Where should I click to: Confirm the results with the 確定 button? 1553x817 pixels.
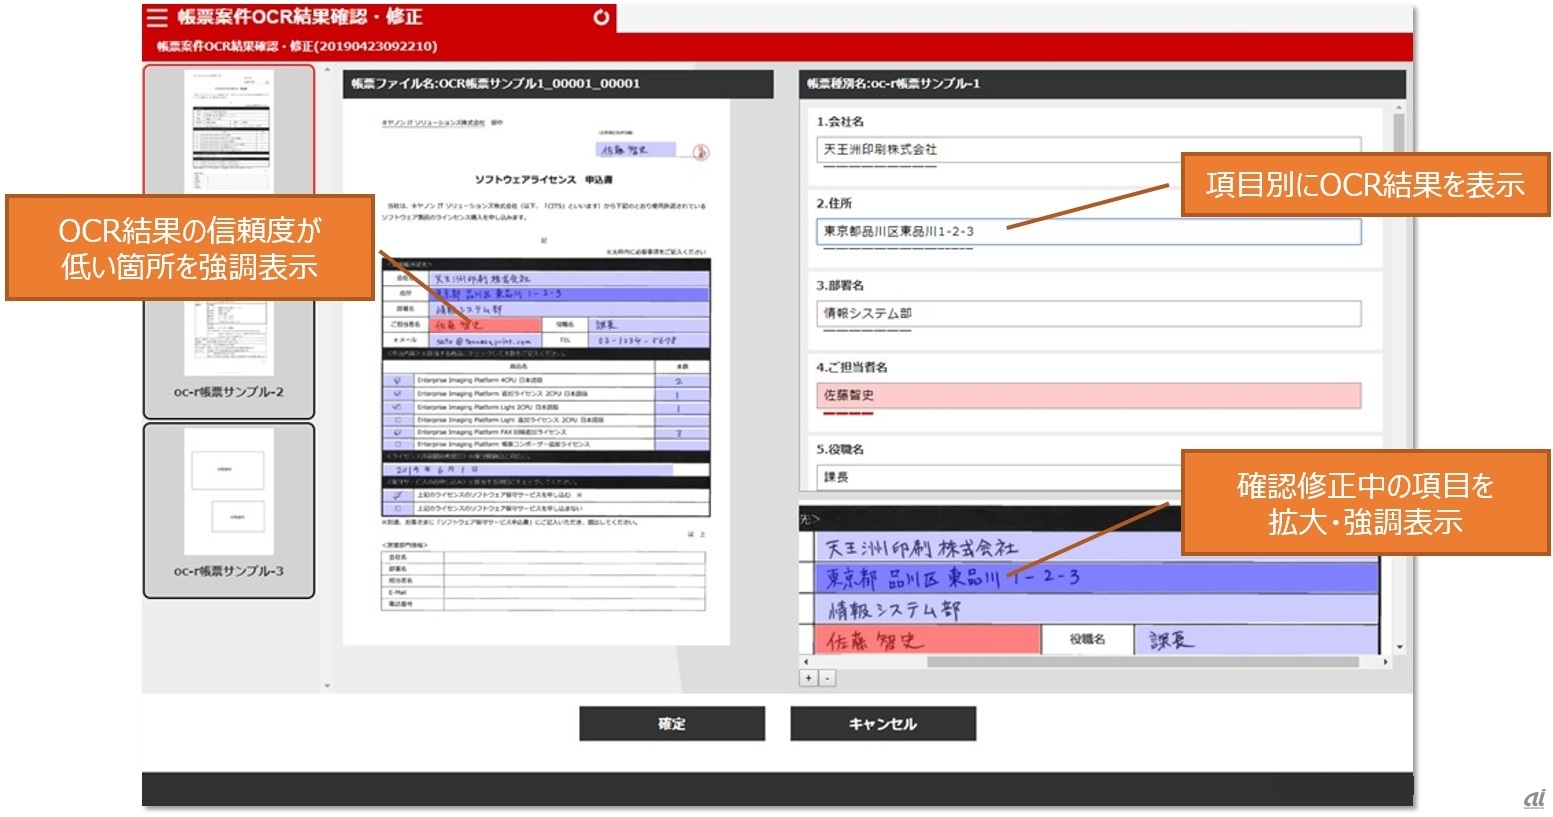click(x=672, y=724)
